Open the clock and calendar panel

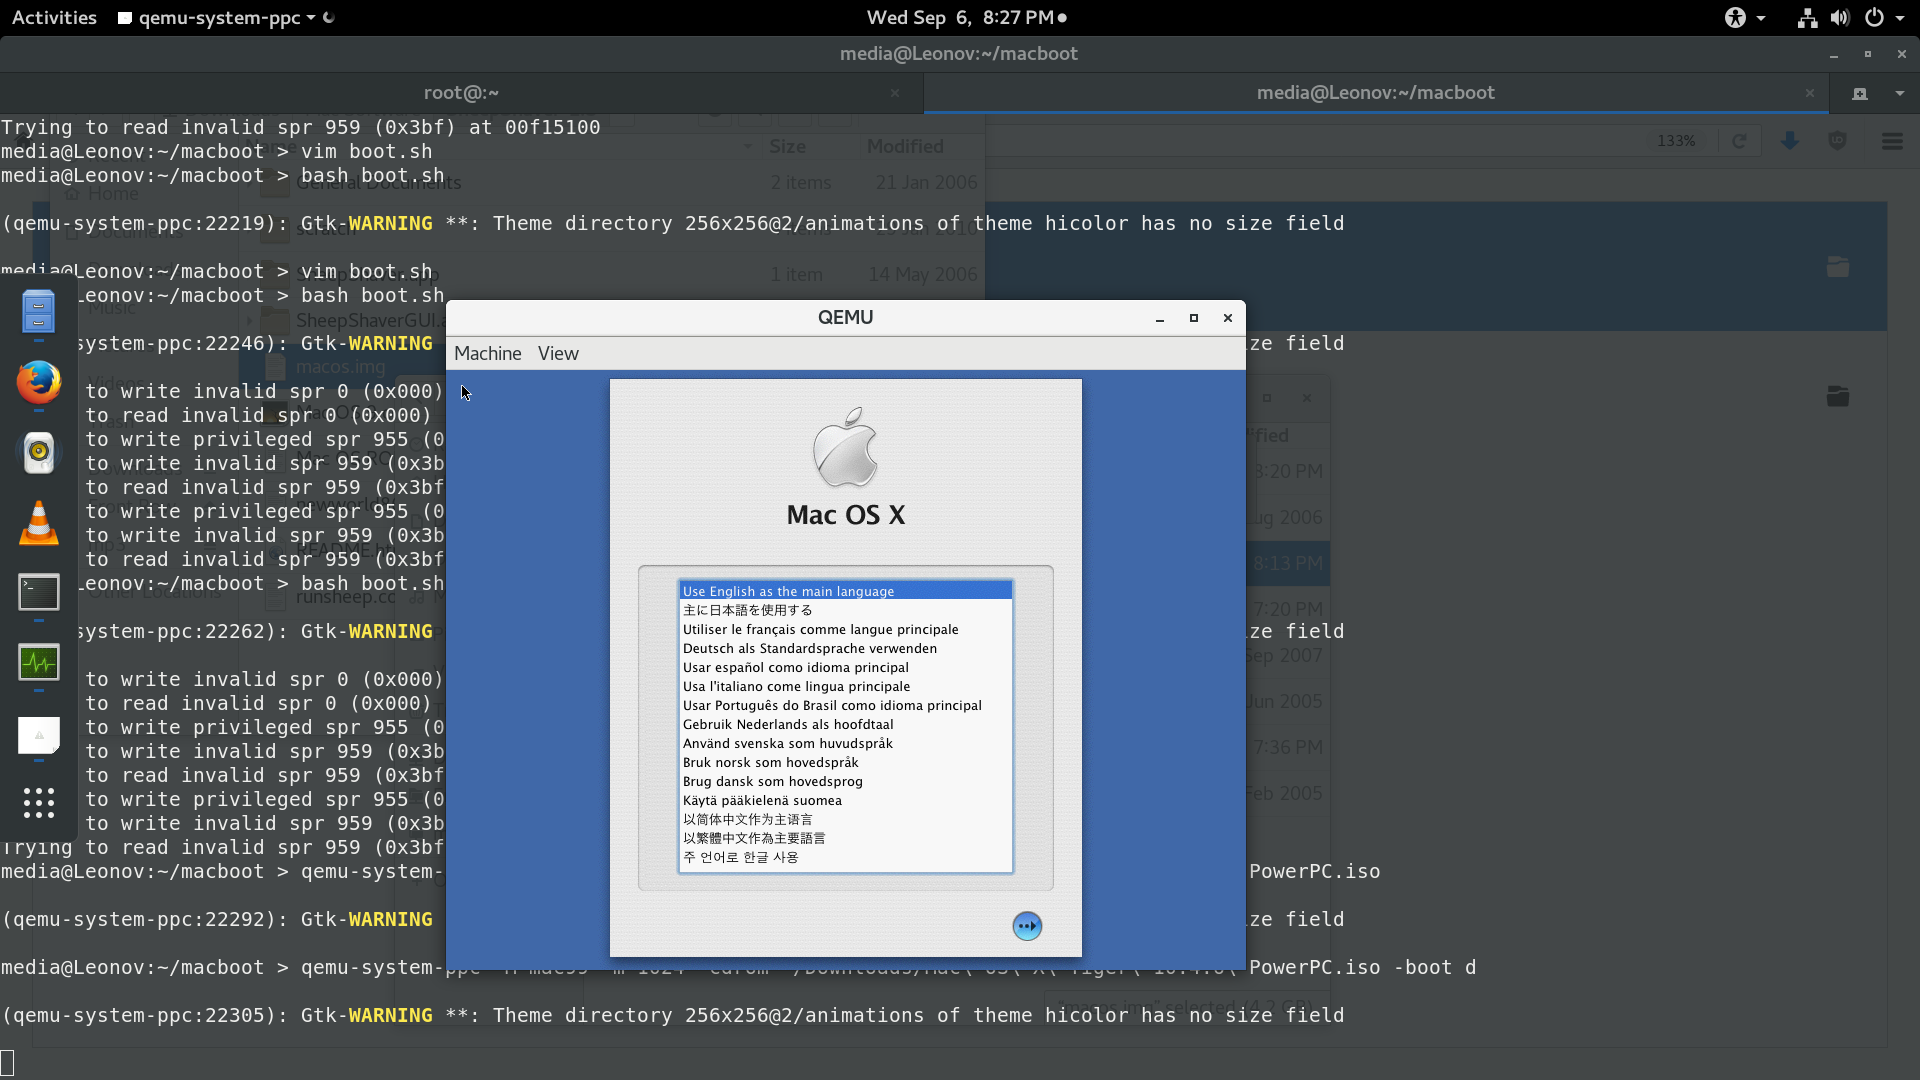click(x=966, y=17)
